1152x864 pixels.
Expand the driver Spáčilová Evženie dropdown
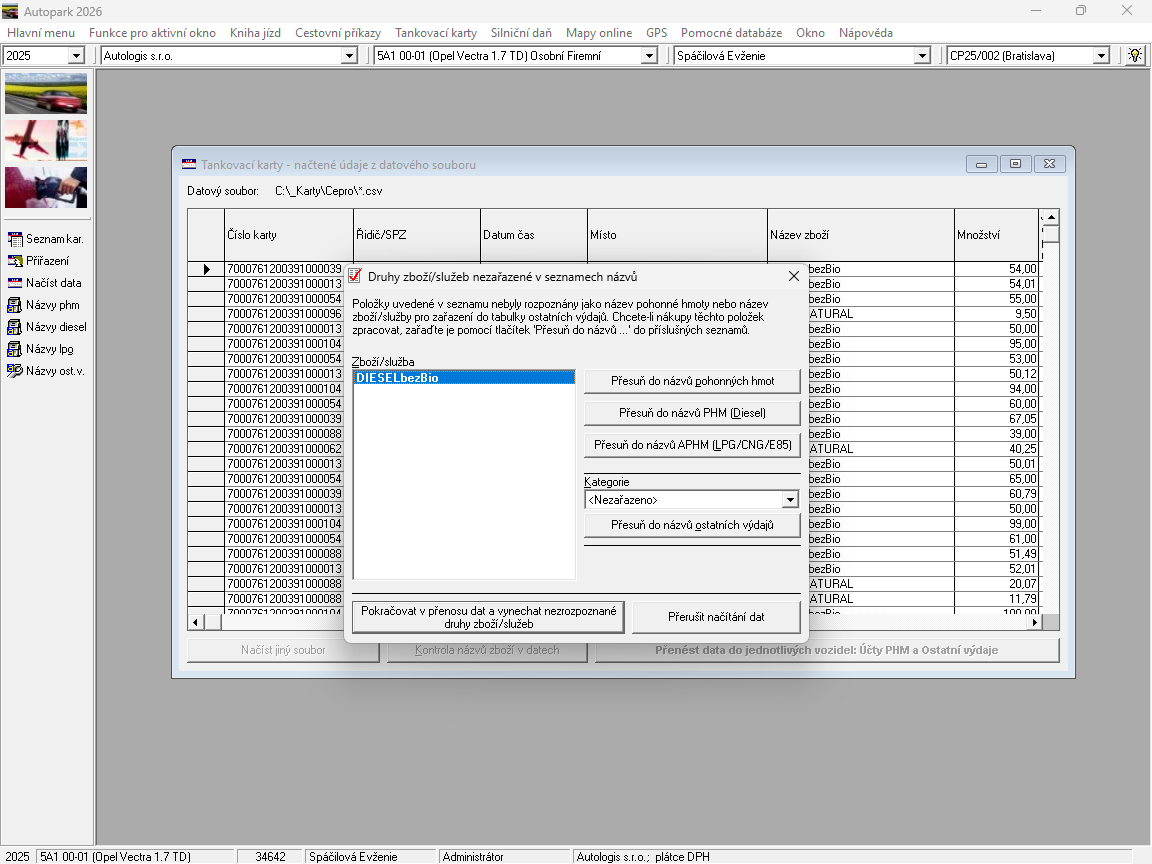click(922, 56)
